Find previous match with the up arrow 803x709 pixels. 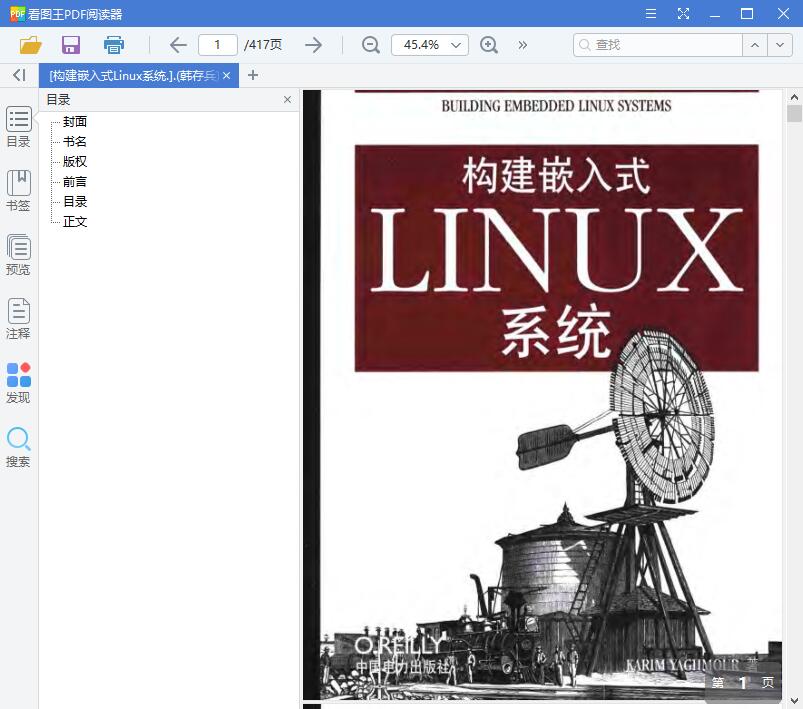point(755,45)
